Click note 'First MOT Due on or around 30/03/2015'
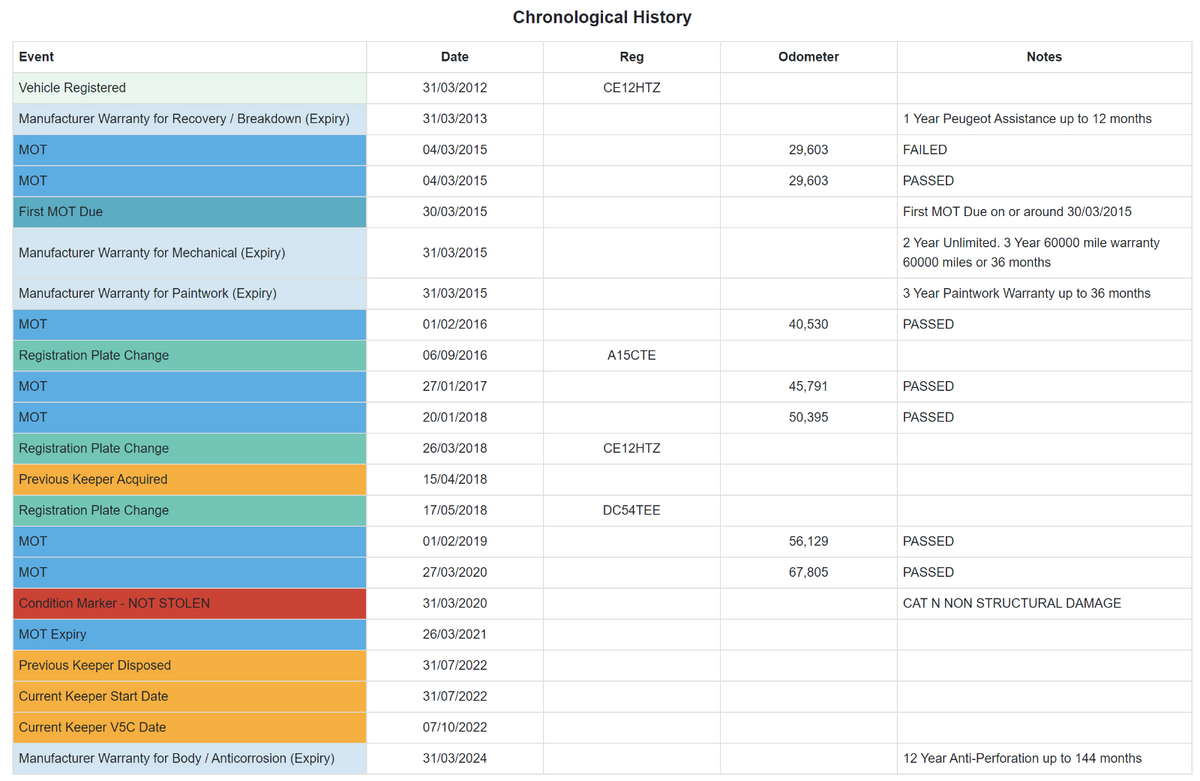This screenshot has height=781, width=1200. coord(1017,212)
